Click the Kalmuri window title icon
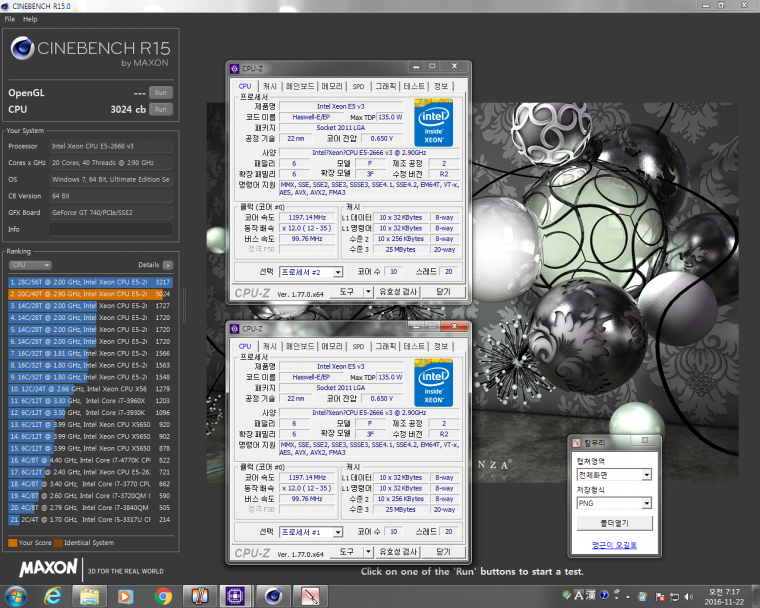The width and height of the screenshot is (760, 608). click(x=576, y=443)
